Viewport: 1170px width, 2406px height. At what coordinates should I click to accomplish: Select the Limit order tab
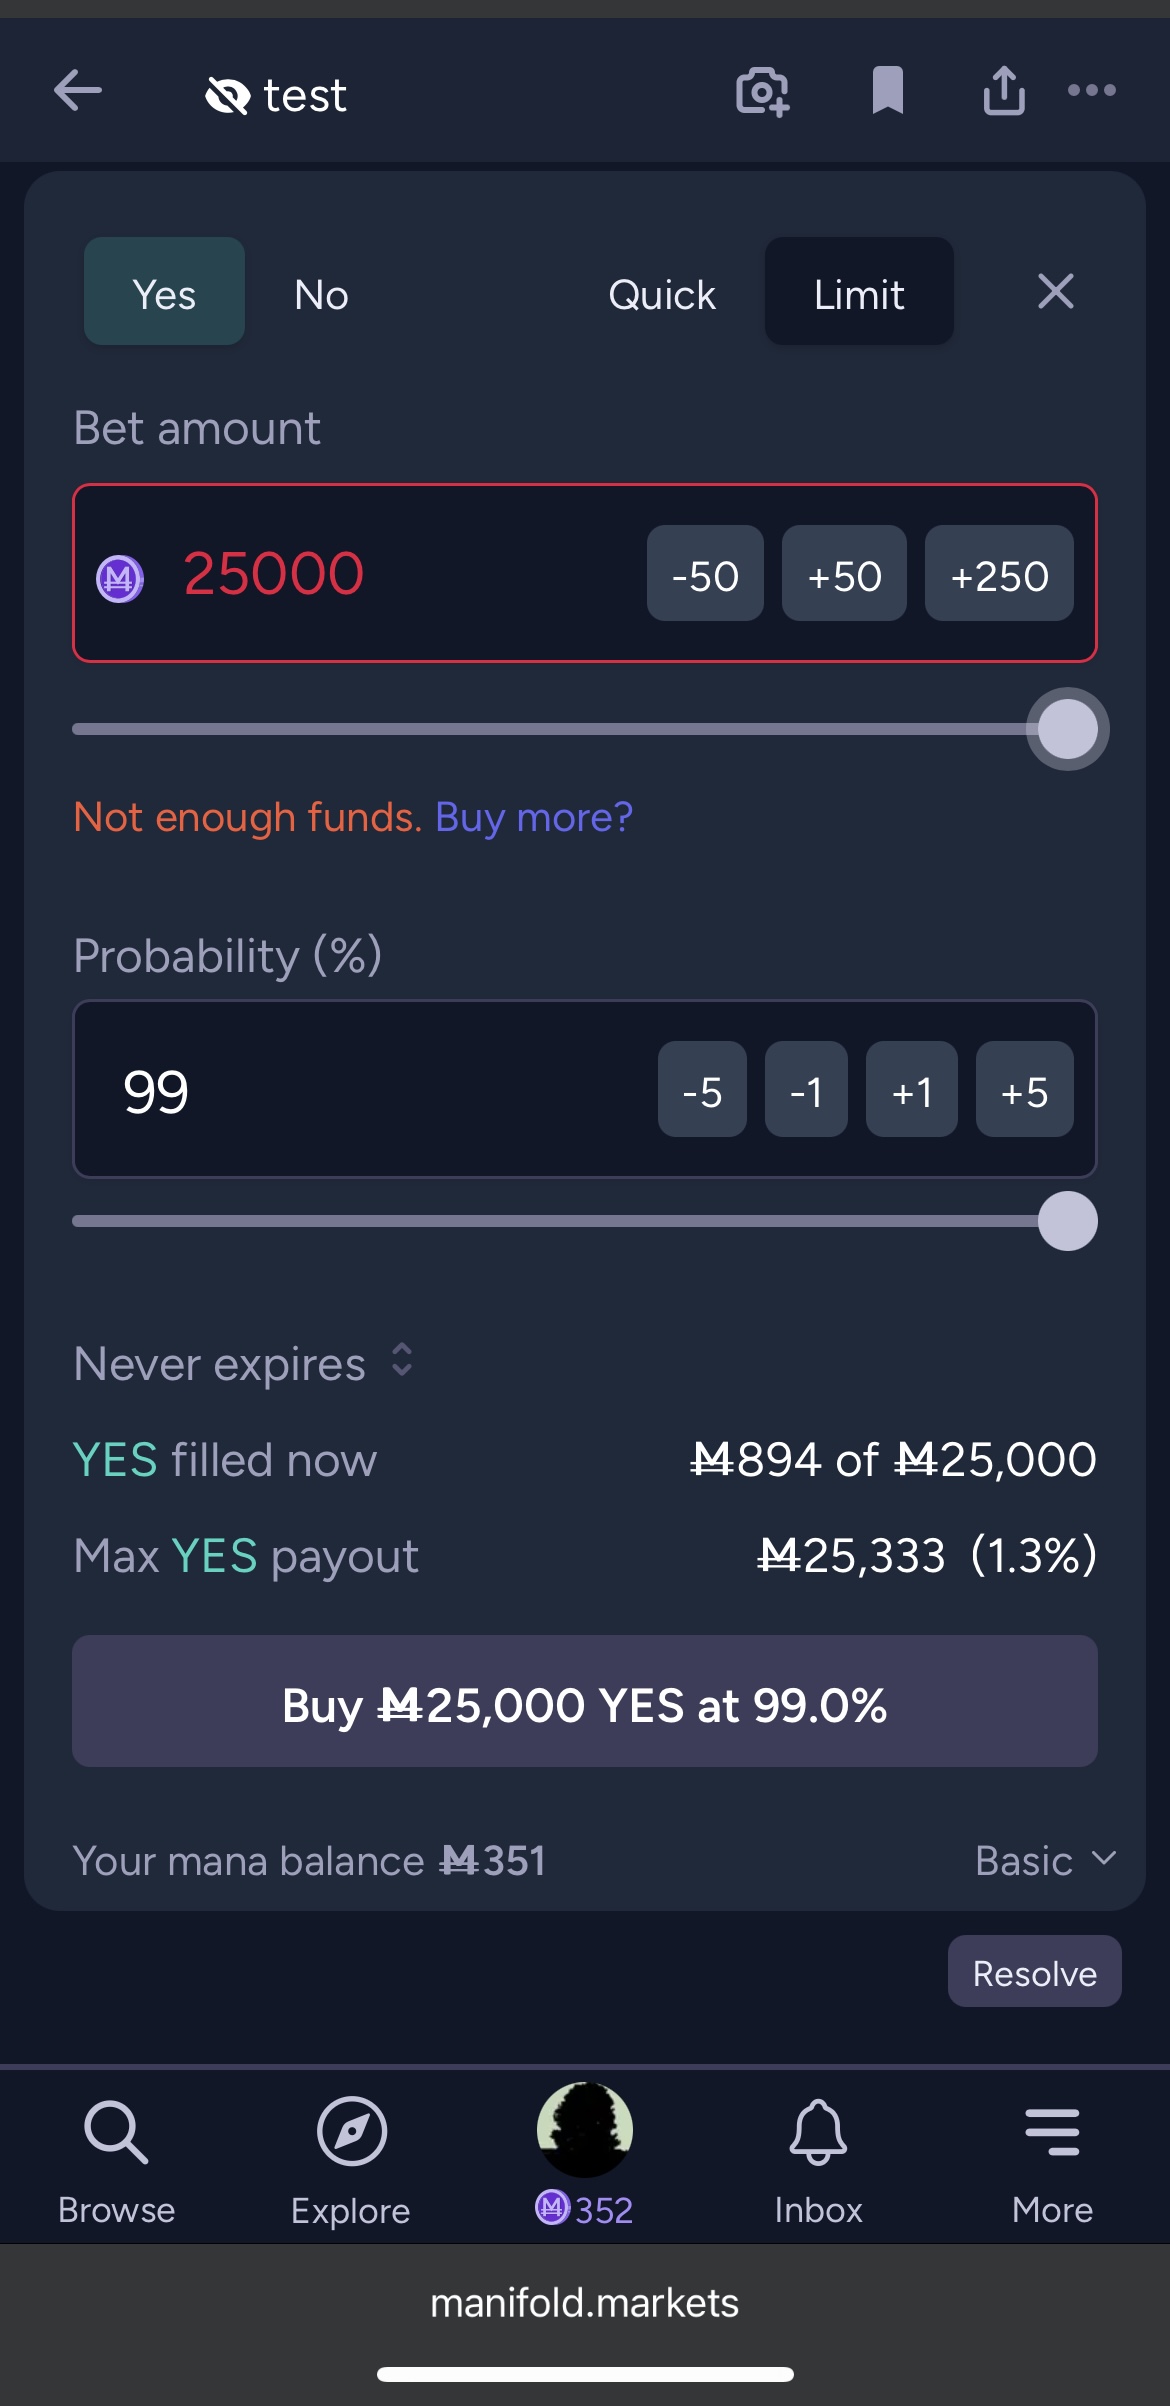pyautogui.click(x=858, y=292)
